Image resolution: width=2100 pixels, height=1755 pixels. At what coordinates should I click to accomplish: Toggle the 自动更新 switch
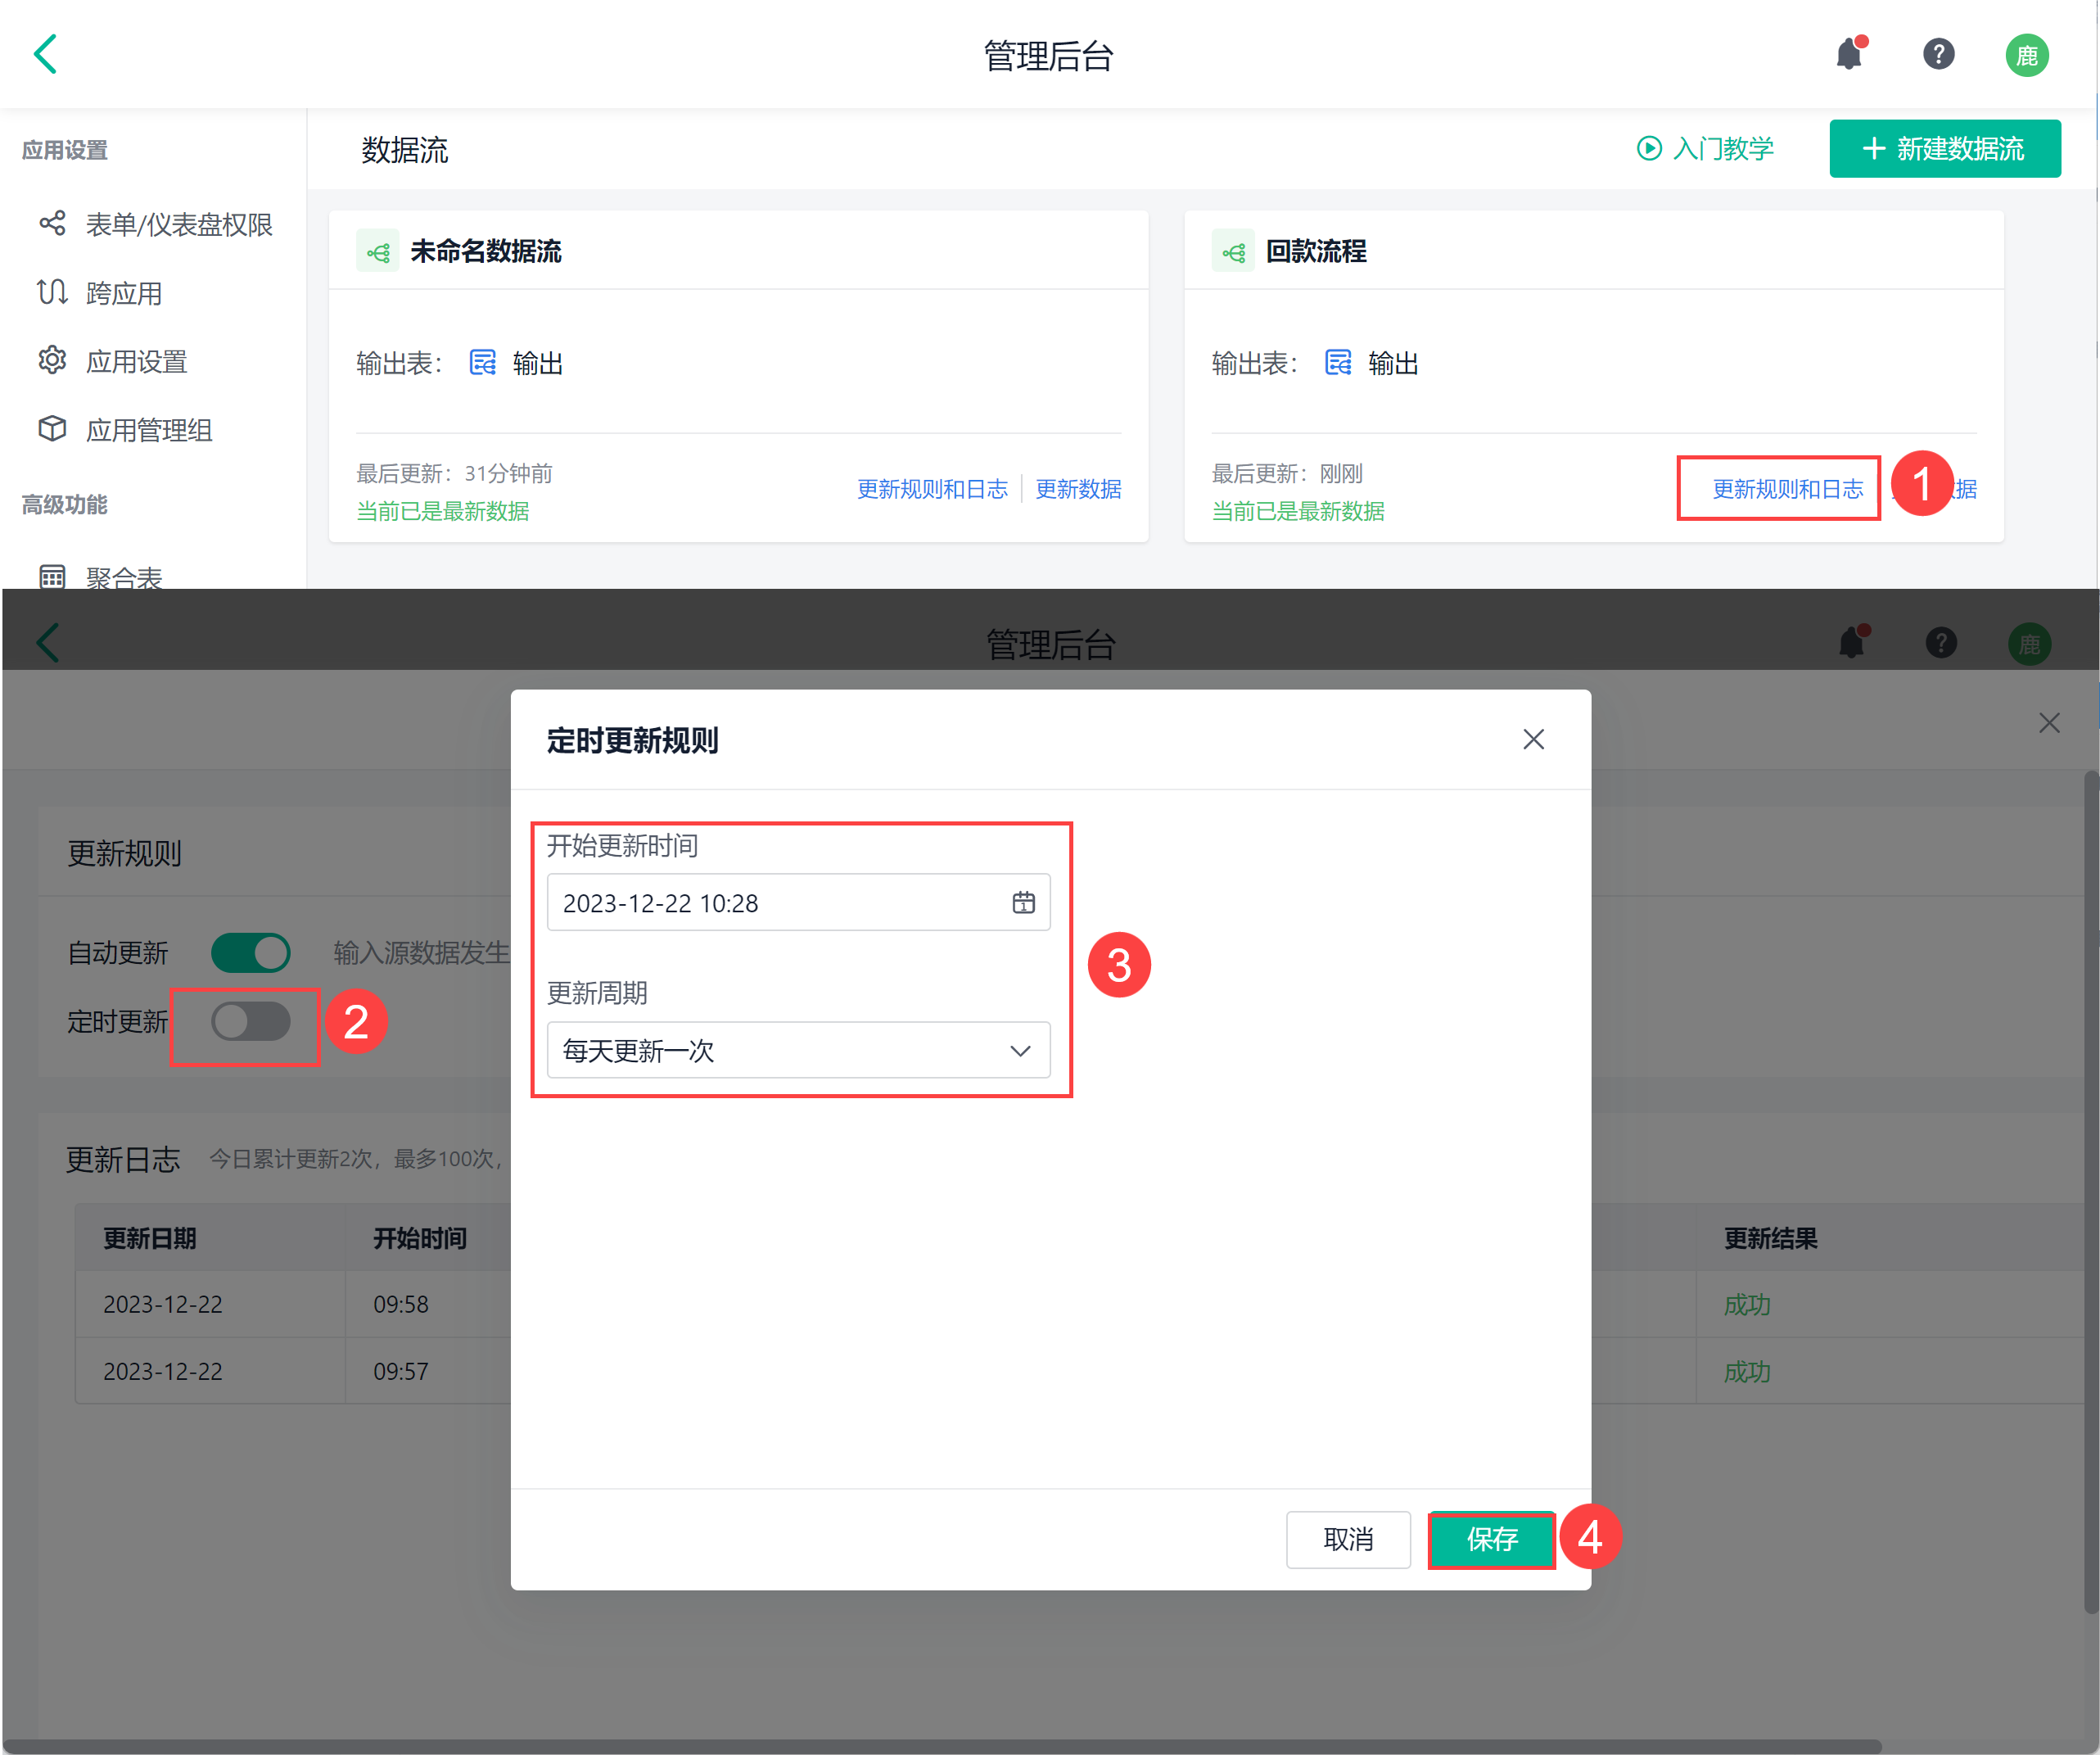[x=250, y=953]
